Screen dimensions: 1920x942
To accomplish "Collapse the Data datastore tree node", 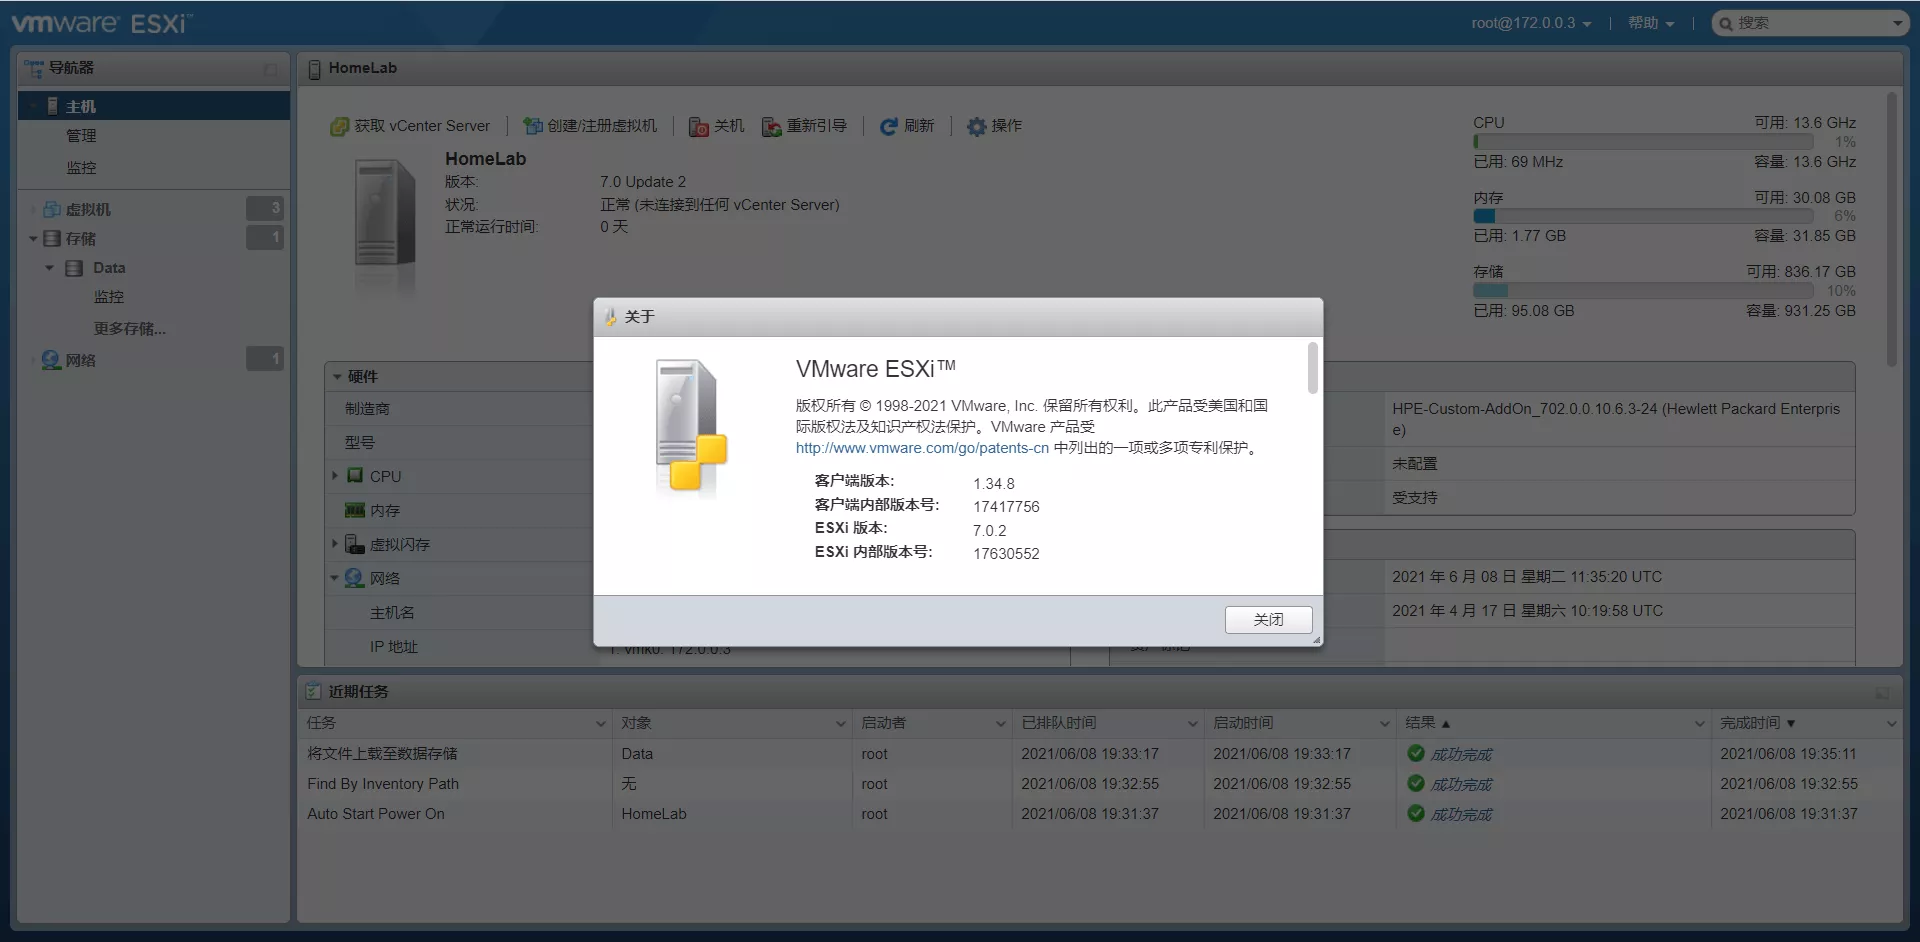I will 49,268.
